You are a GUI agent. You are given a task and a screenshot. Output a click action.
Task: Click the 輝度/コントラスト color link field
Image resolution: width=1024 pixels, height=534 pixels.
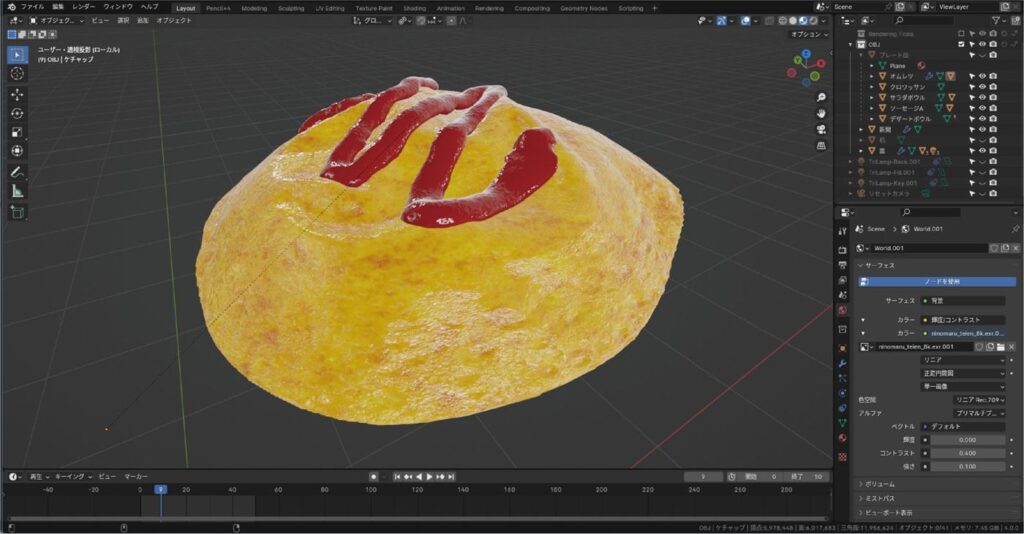click(x=963, y=320)
